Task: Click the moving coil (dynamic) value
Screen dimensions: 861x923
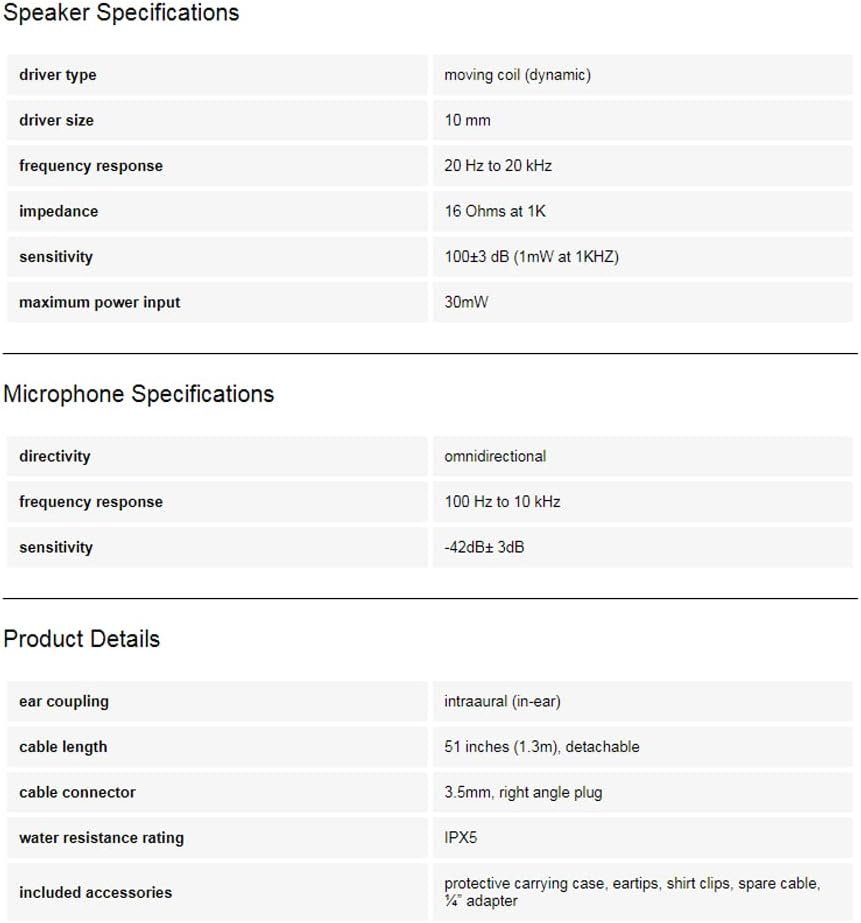Action: tap(517, 75)
